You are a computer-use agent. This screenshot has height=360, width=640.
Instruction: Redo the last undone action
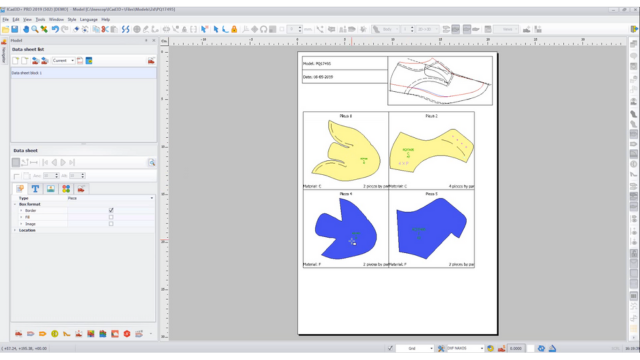pos(64,29)
